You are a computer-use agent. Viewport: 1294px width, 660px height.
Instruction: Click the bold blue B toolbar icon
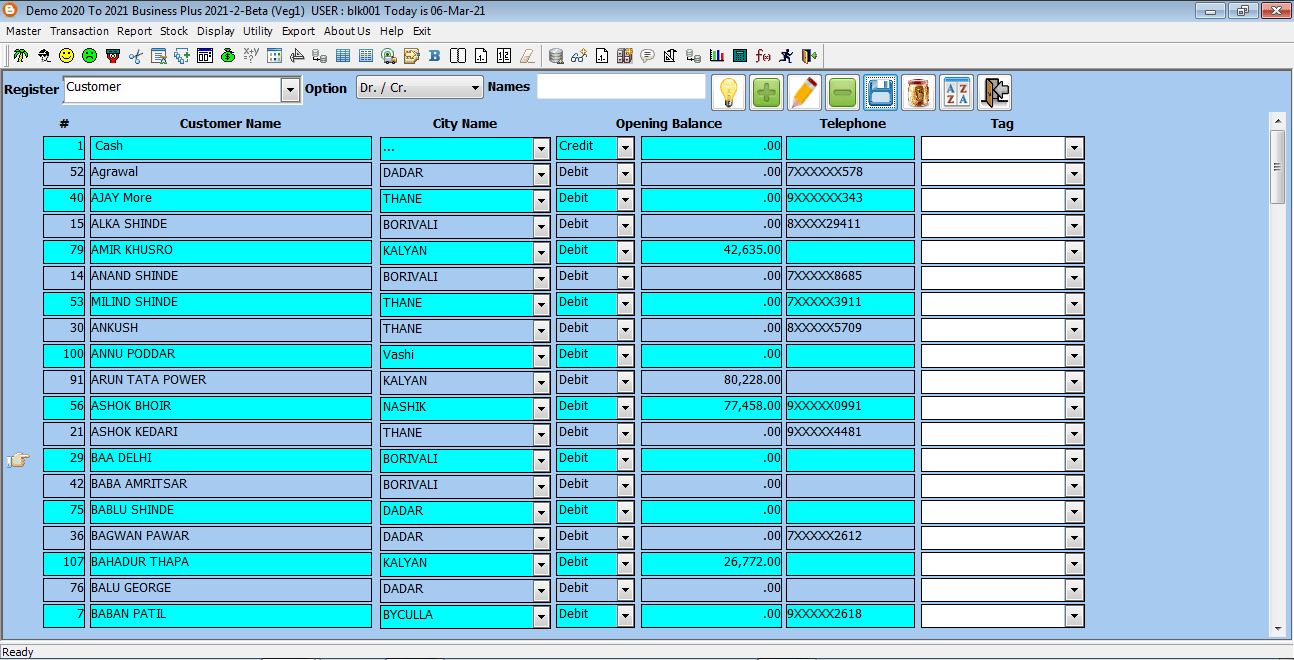pos(434,56)
